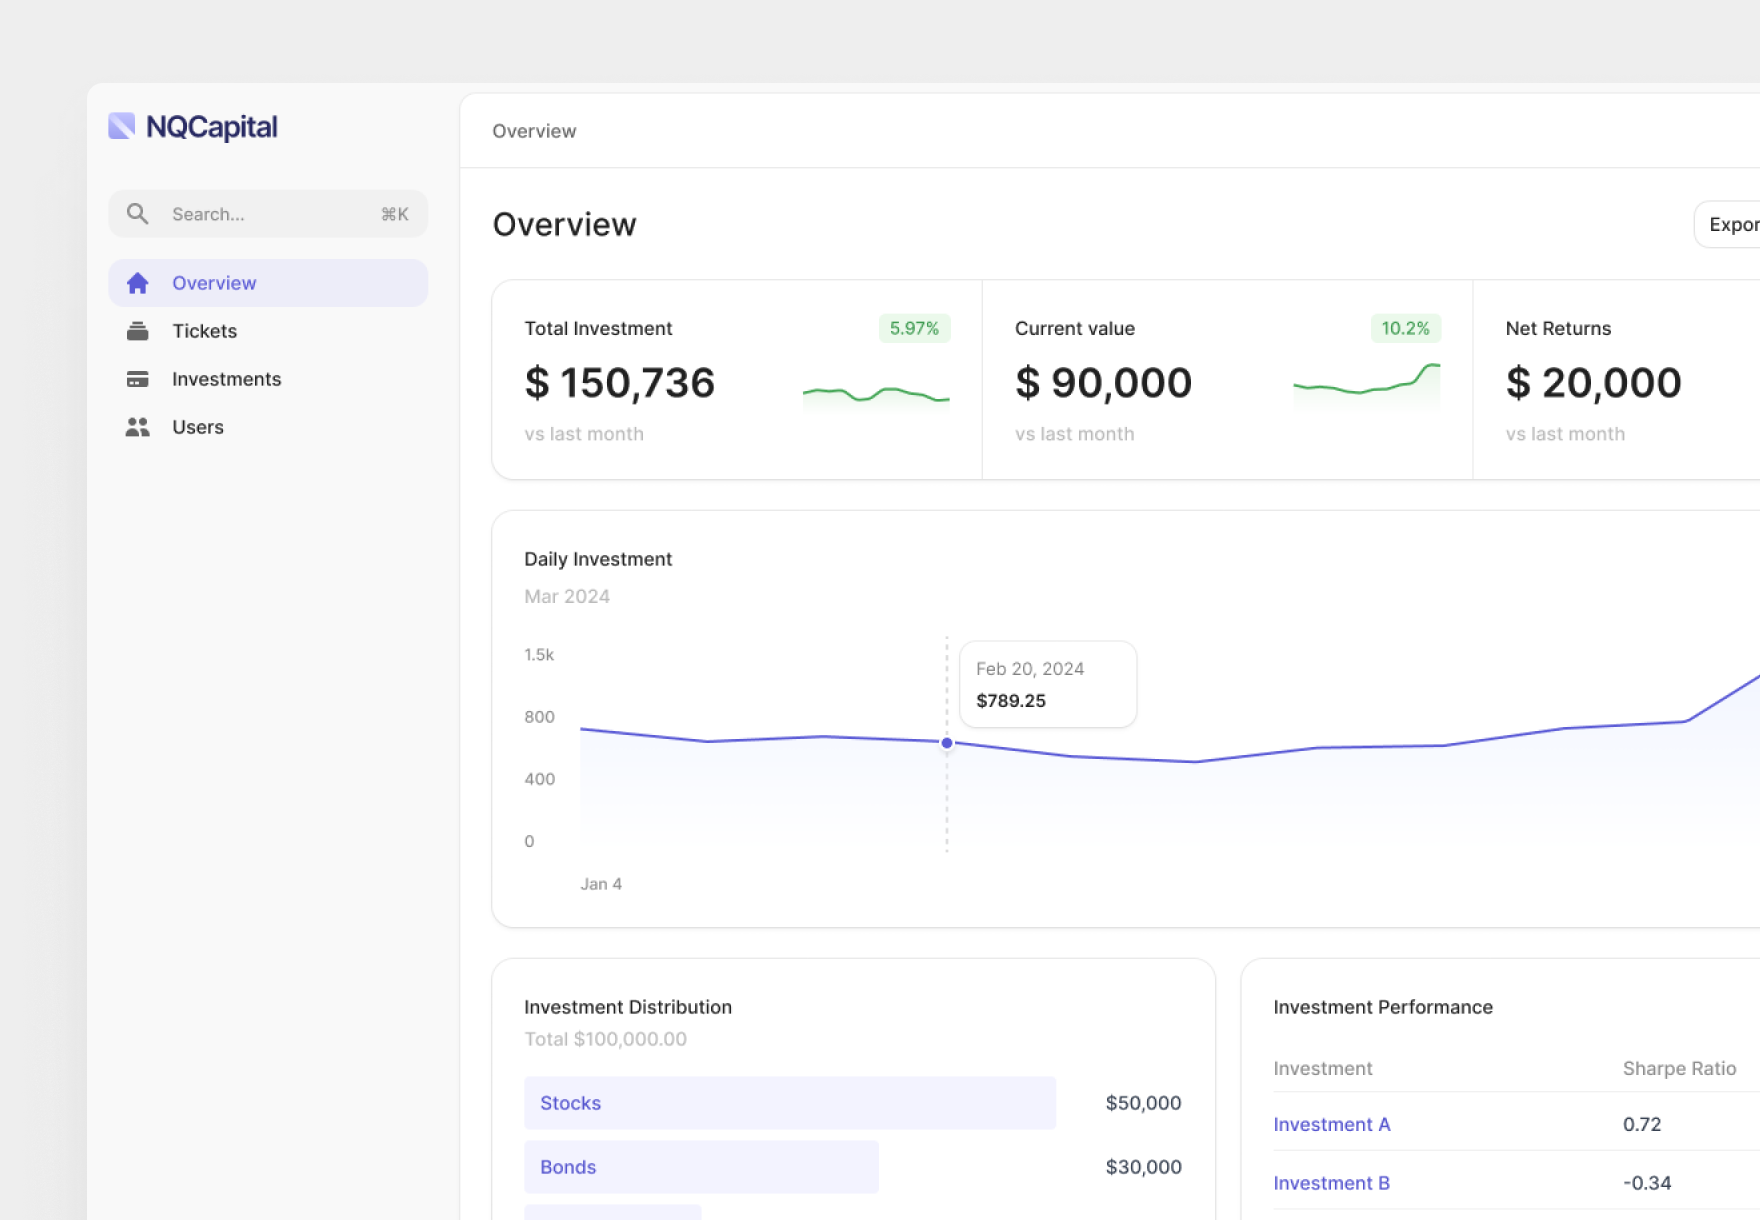Click the Investment Performance heading
Image resolution: width=1760 pixels, height=1220 pixels.
coord(1383,1007)
